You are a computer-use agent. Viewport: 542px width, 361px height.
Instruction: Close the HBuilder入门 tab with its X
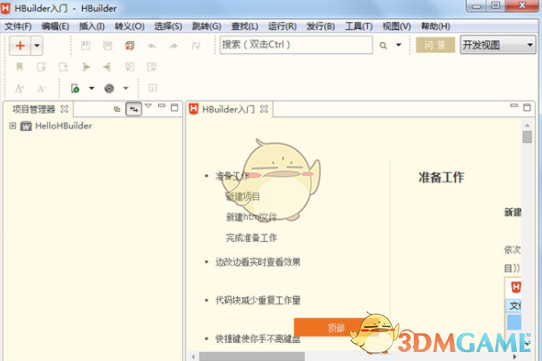click(x=264, y=109)
